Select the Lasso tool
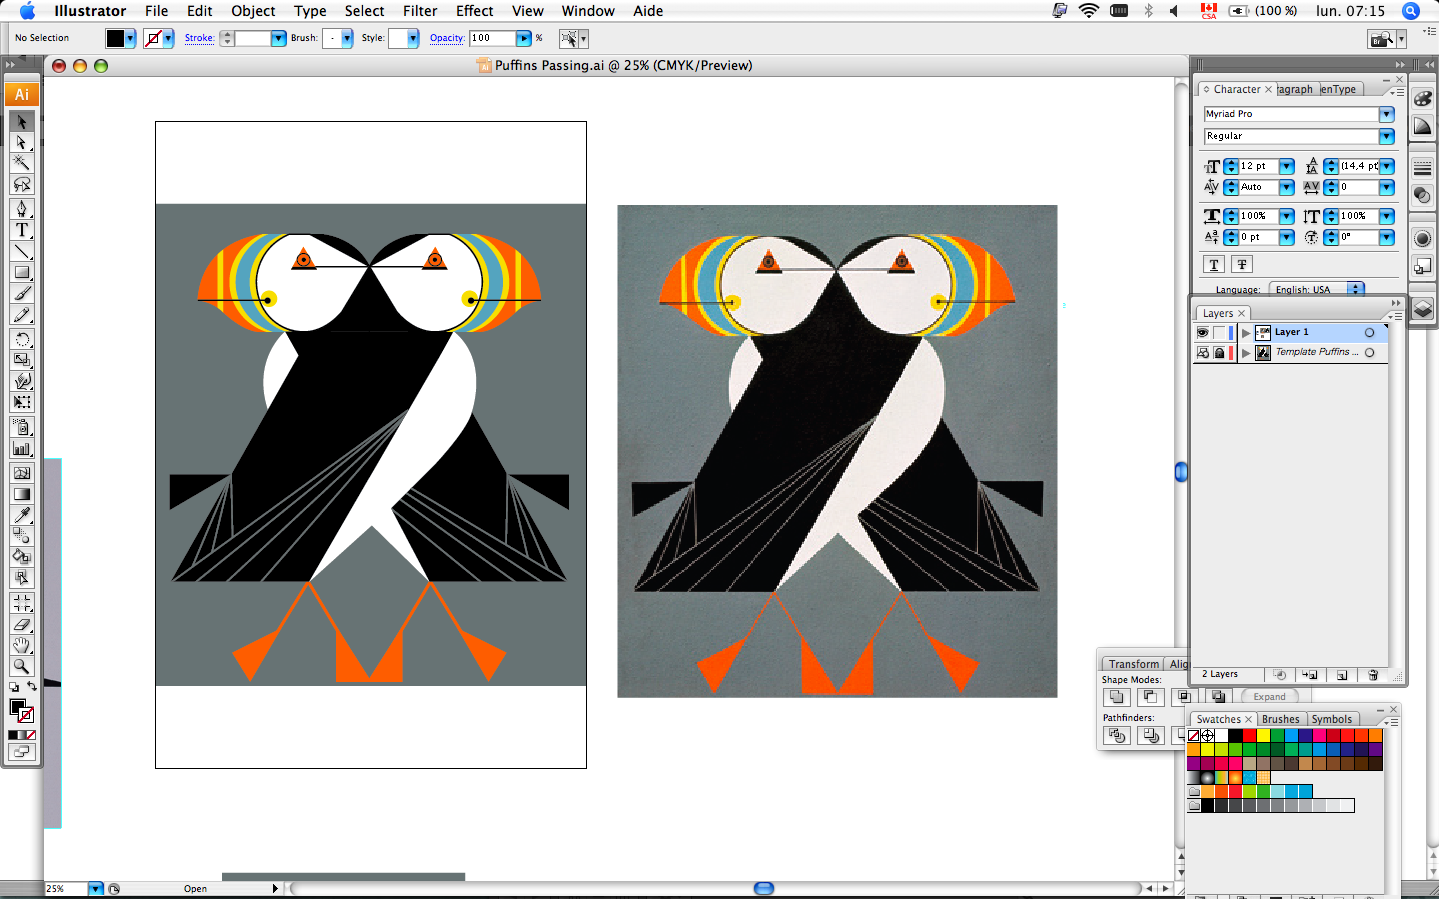Viewport: 1439px width, 899px height. point(22,184)
